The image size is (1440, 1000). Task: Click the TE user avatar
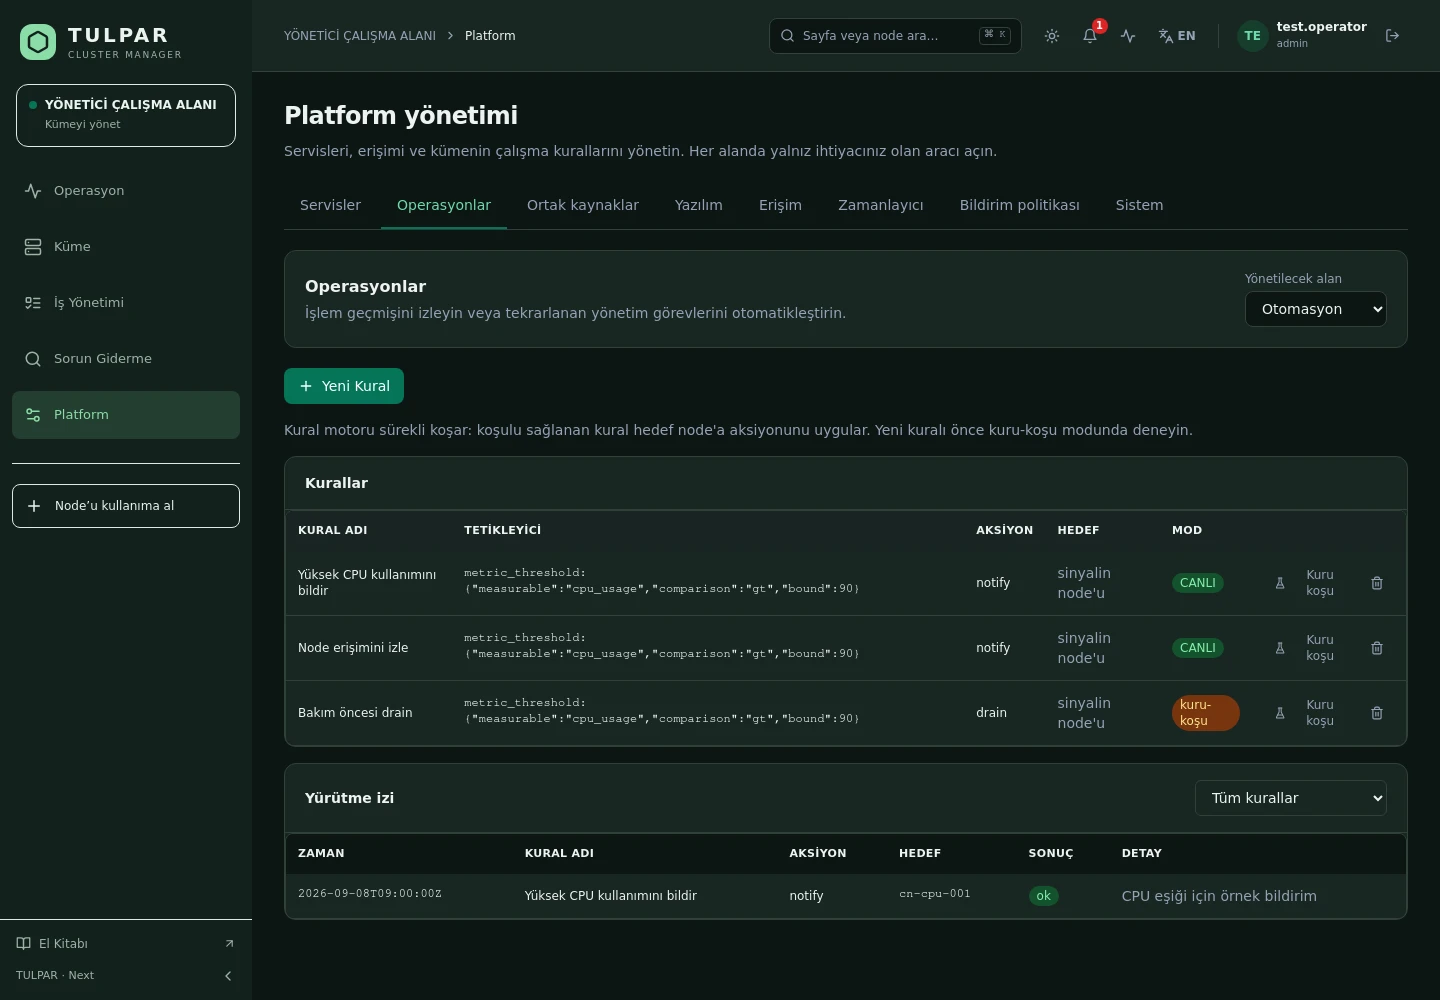pos(1252,36)
